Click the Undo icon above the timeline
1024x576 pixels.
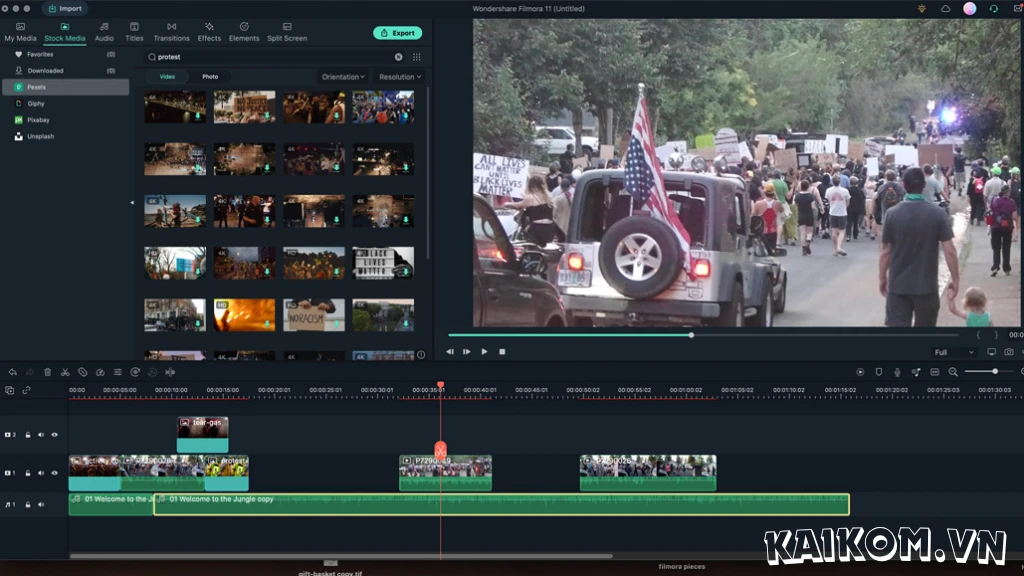[13, 371]
